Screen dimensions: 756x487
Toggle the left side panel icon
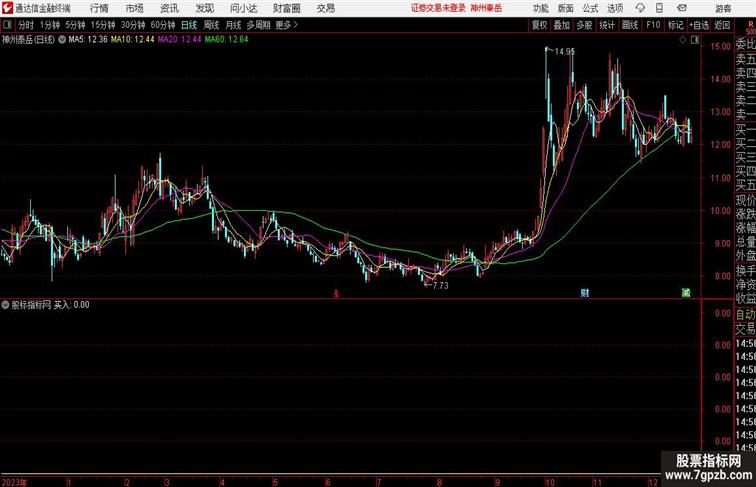tap(7, 25)
